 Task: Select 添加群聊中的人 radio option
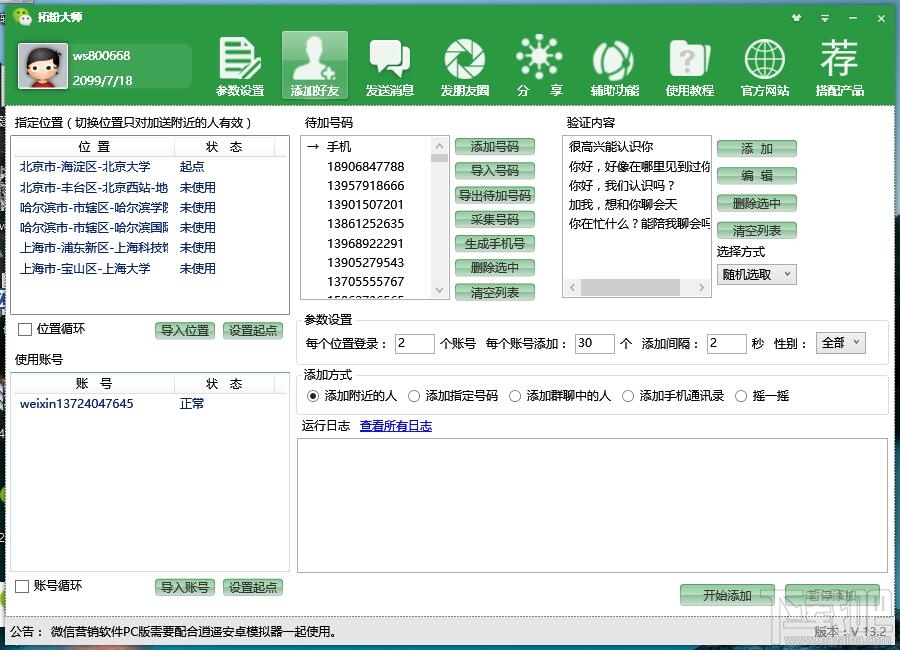(x=515, y=396)
